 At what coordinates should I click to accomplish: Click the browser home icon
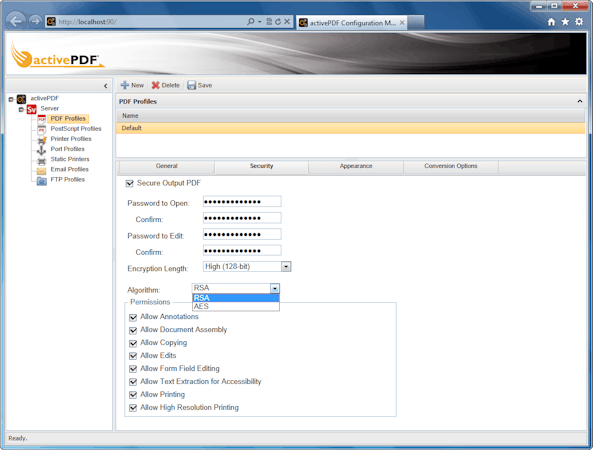551,22
